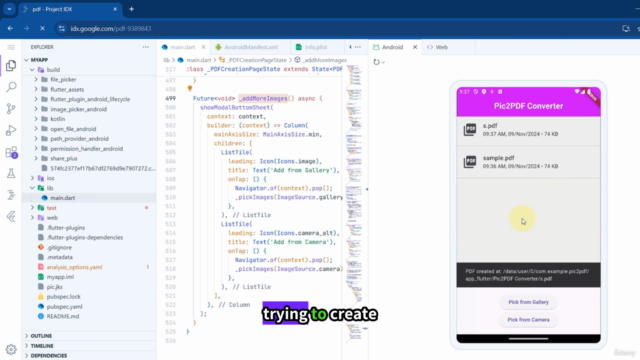Screen dimensions: 640x360
Task: Click the sample.pdf file icon in emulator
Action: click(470, 162)
